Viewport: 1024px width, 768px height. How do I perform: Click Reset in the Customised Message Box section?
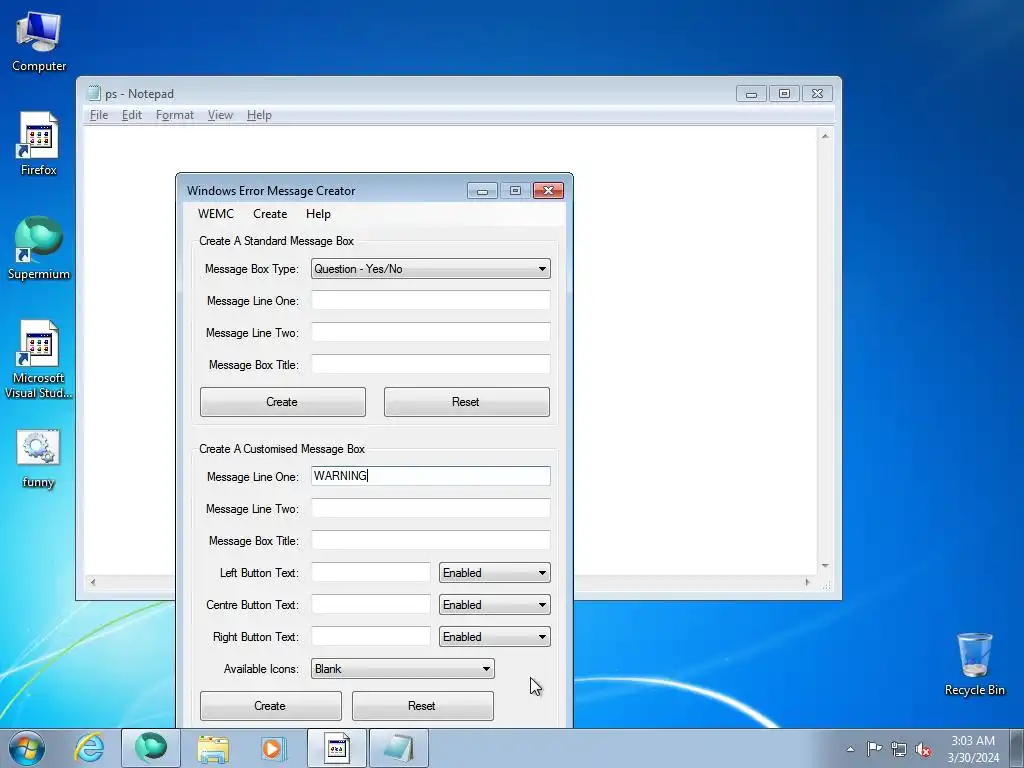coord(423,706)
